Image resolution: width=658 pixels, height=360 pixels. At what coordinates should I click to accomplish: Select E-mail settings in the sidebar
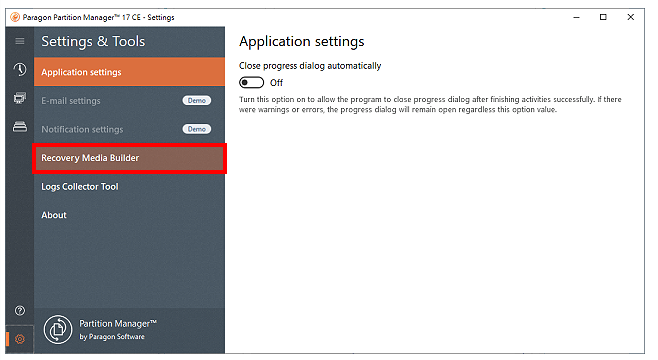pos(129,101)
